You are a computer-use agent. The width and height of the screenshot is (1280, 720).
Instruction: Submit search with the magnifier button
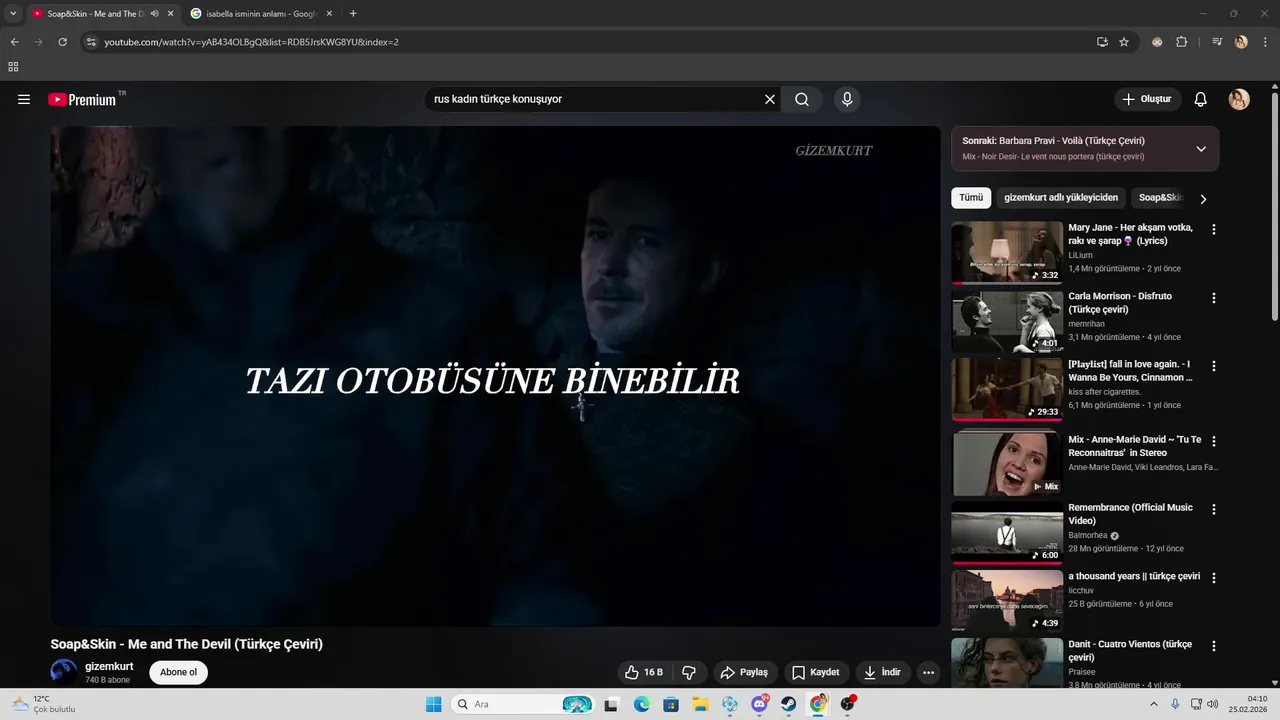pyautogui.click(x=802, y=99)
